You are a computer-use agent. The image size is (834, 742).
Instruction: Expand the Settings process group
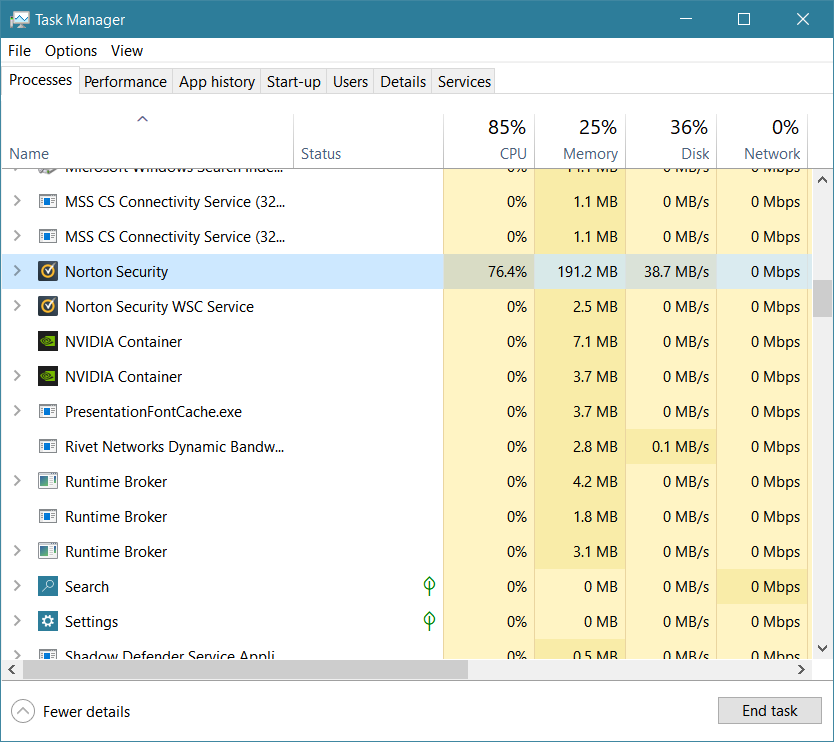pos(16,622)
